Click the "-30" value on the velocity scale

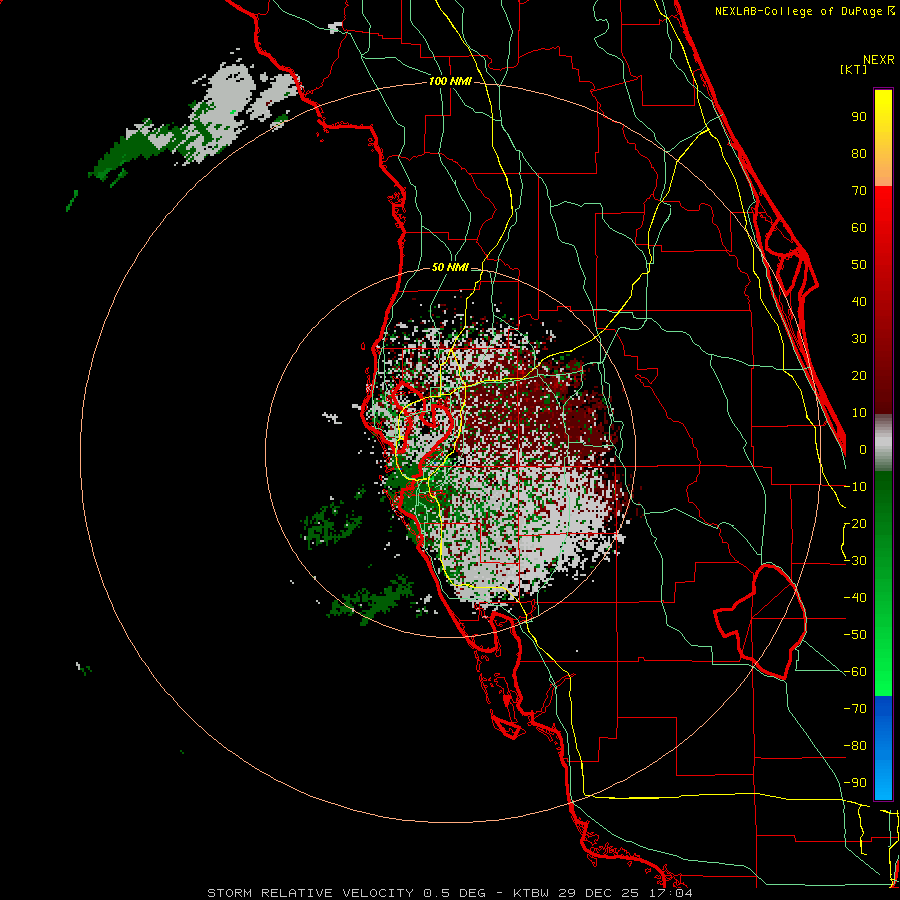pos(855,561)
